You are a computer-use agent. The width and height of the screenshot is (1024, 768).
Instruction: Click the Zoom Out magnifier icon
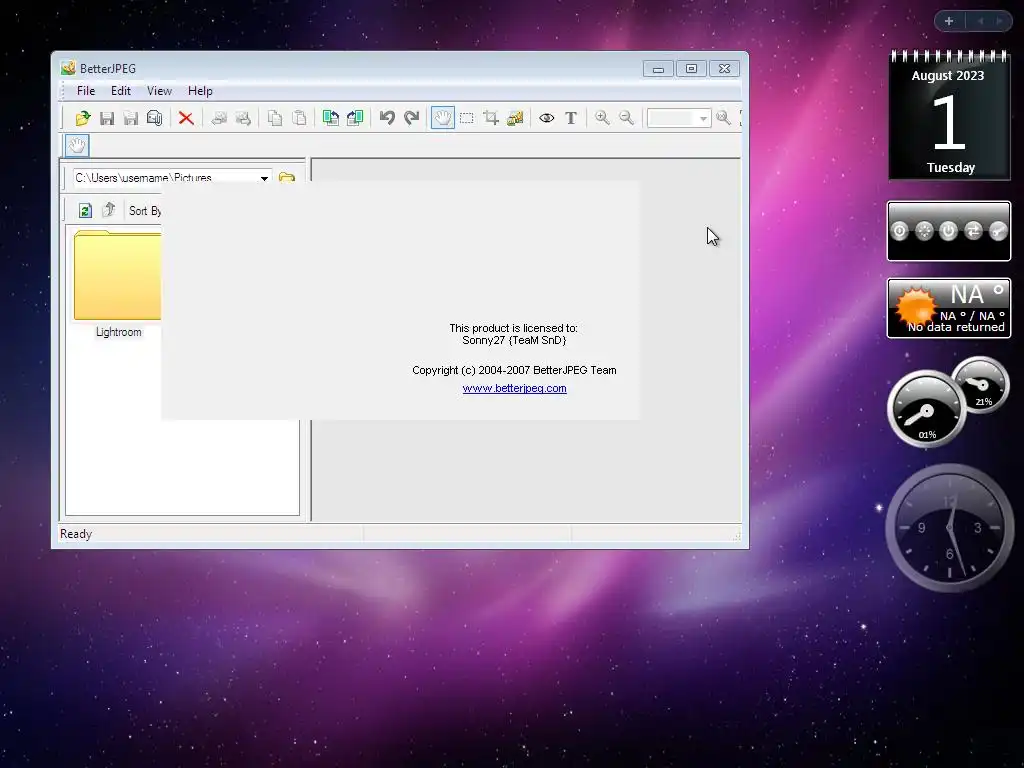[x=626, y=118]
